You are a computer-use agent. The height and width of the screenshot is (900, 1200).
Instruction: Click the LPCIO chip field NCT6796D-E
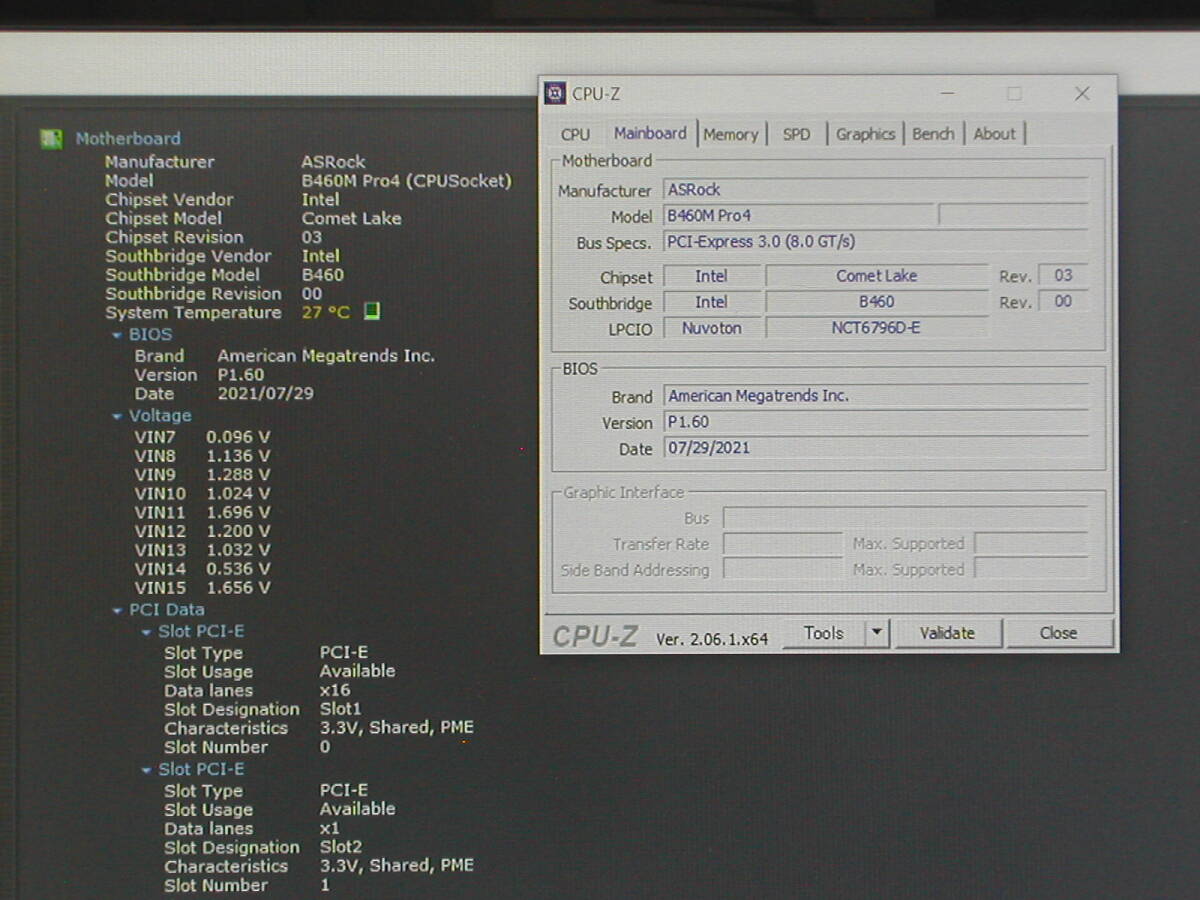coord(877,328)
